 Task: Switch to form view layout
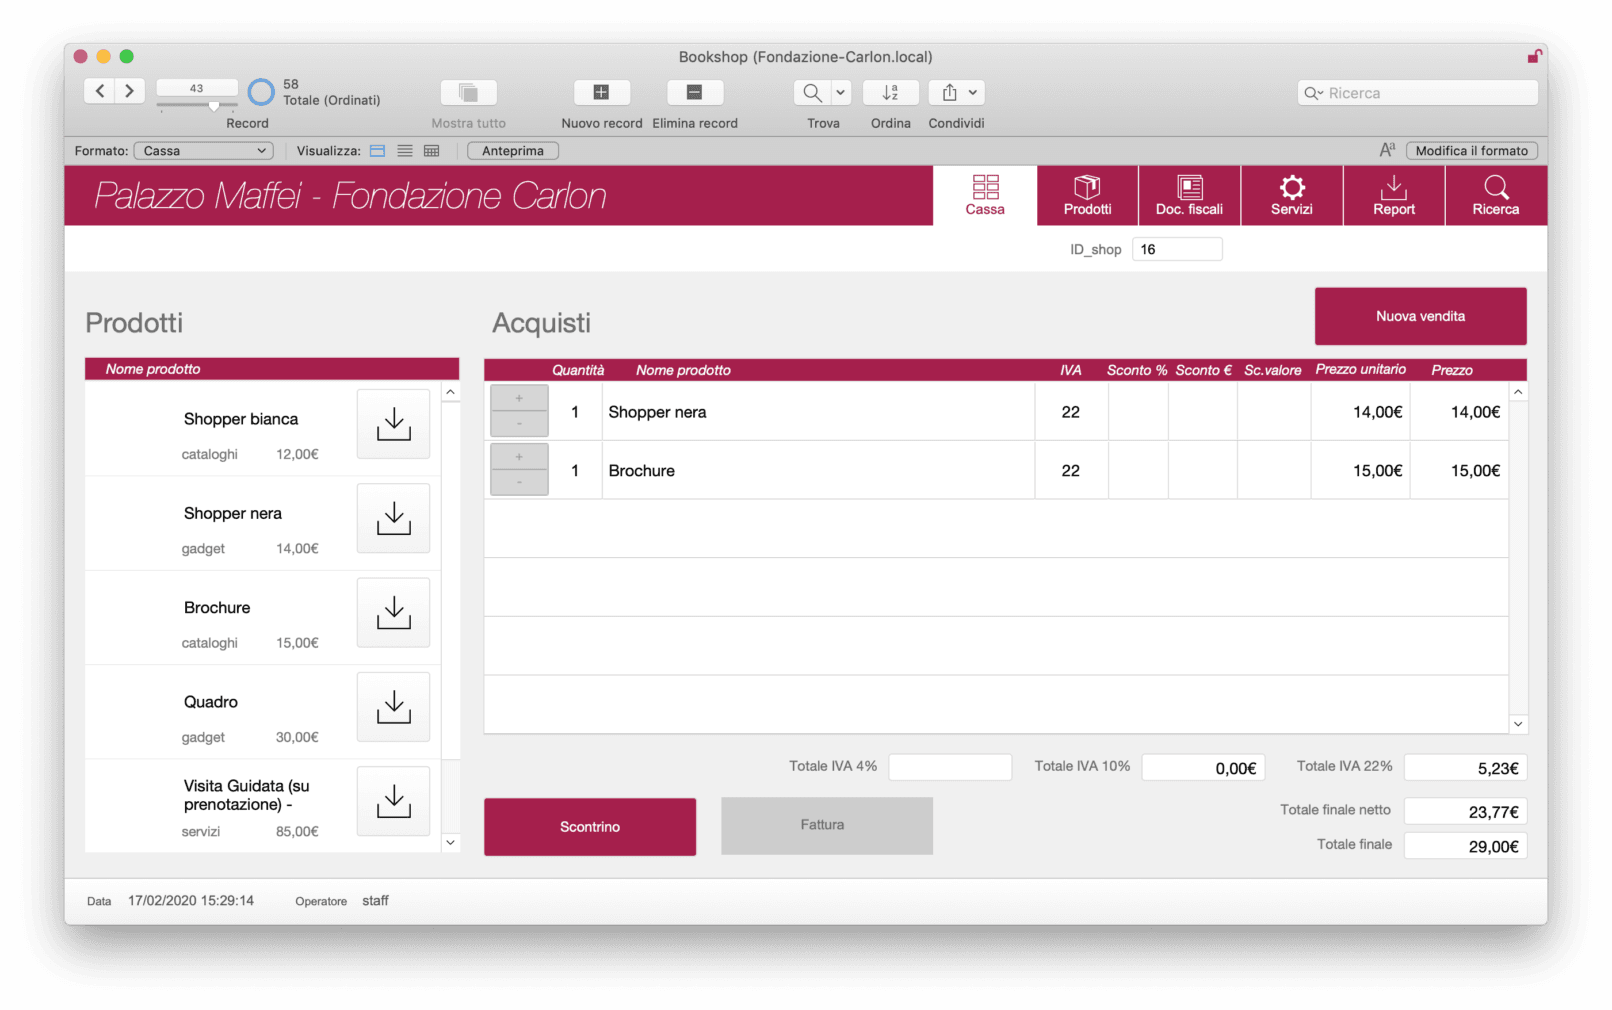point(377,151)
